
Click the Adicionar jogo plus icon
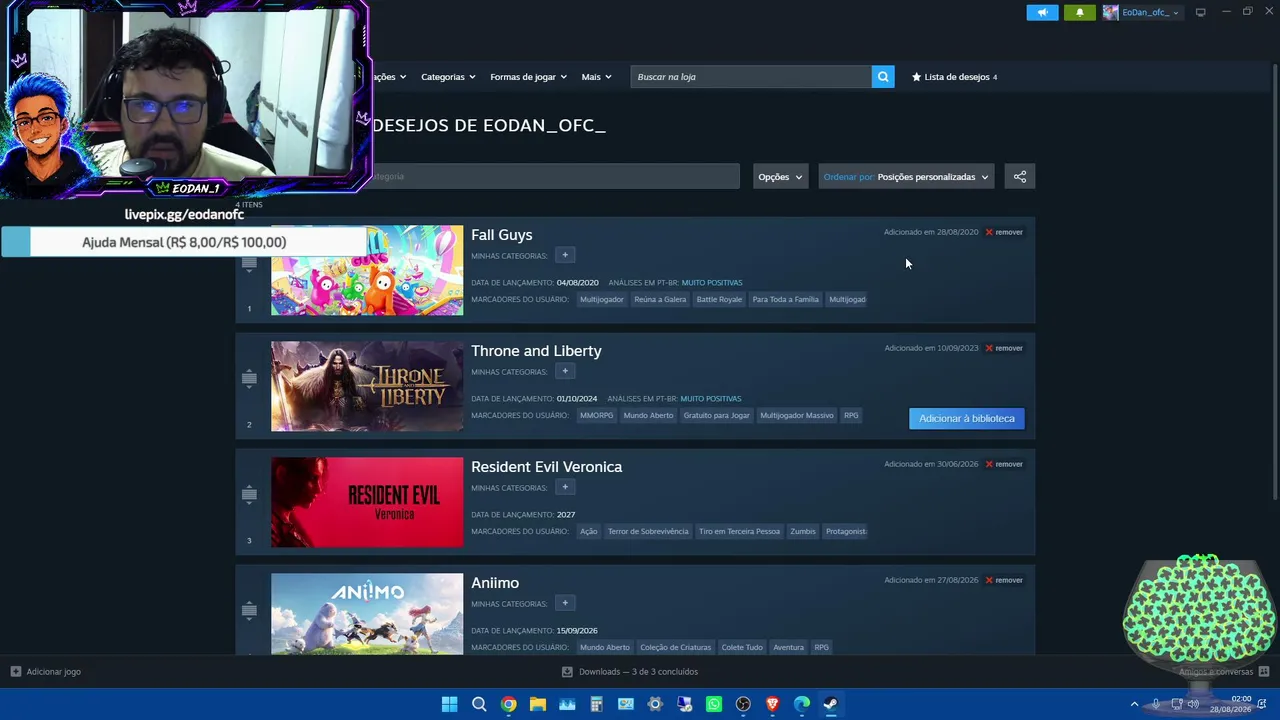pyautogui.click(x=15, y=672)
